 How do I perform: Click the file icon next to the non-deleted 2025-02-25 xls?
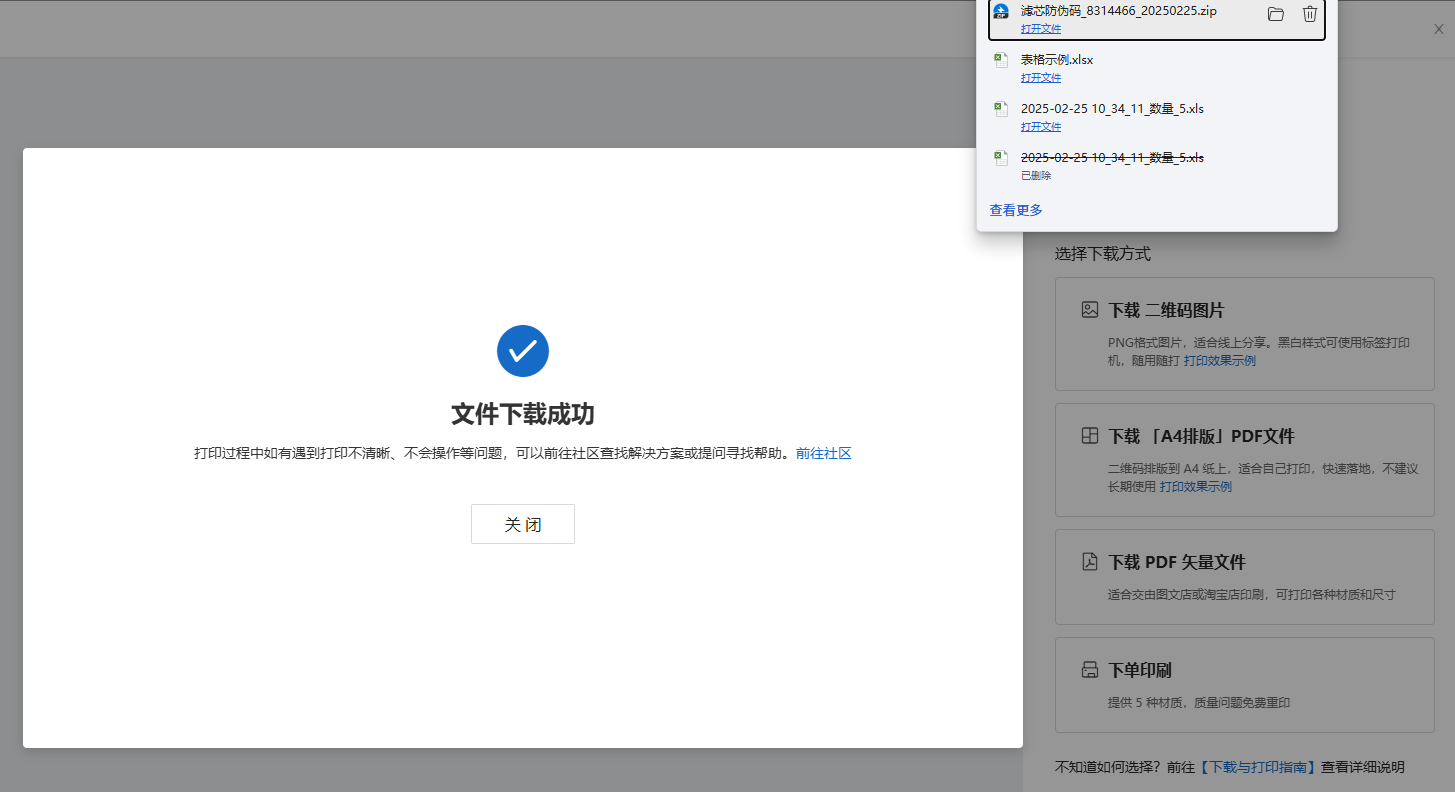(x=1001, y=109)
